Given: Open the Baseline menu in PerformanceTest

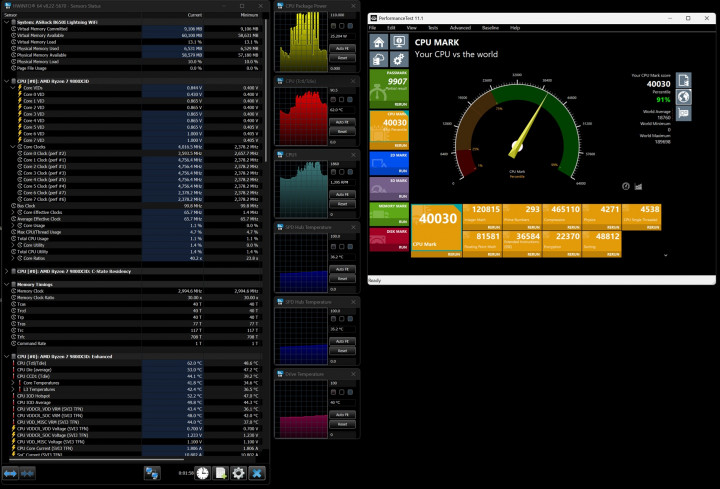Looking at the screenshot, I should 490,28.
